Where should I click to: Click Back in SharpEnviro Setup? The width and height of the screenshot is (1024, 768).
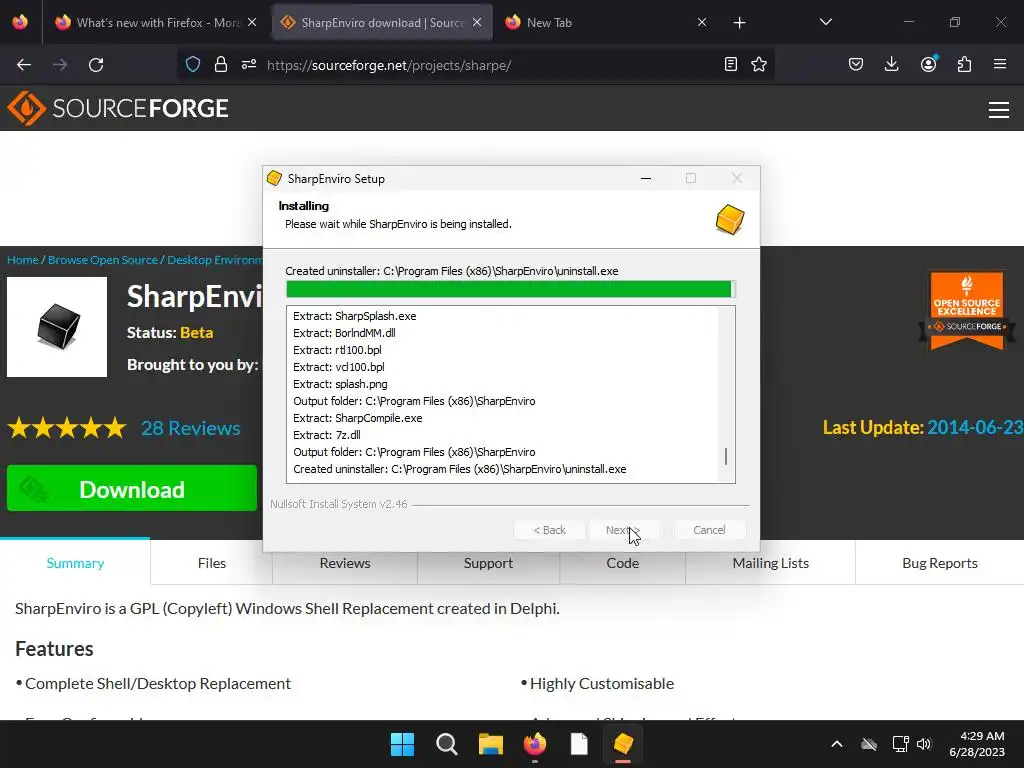point(549,530)
